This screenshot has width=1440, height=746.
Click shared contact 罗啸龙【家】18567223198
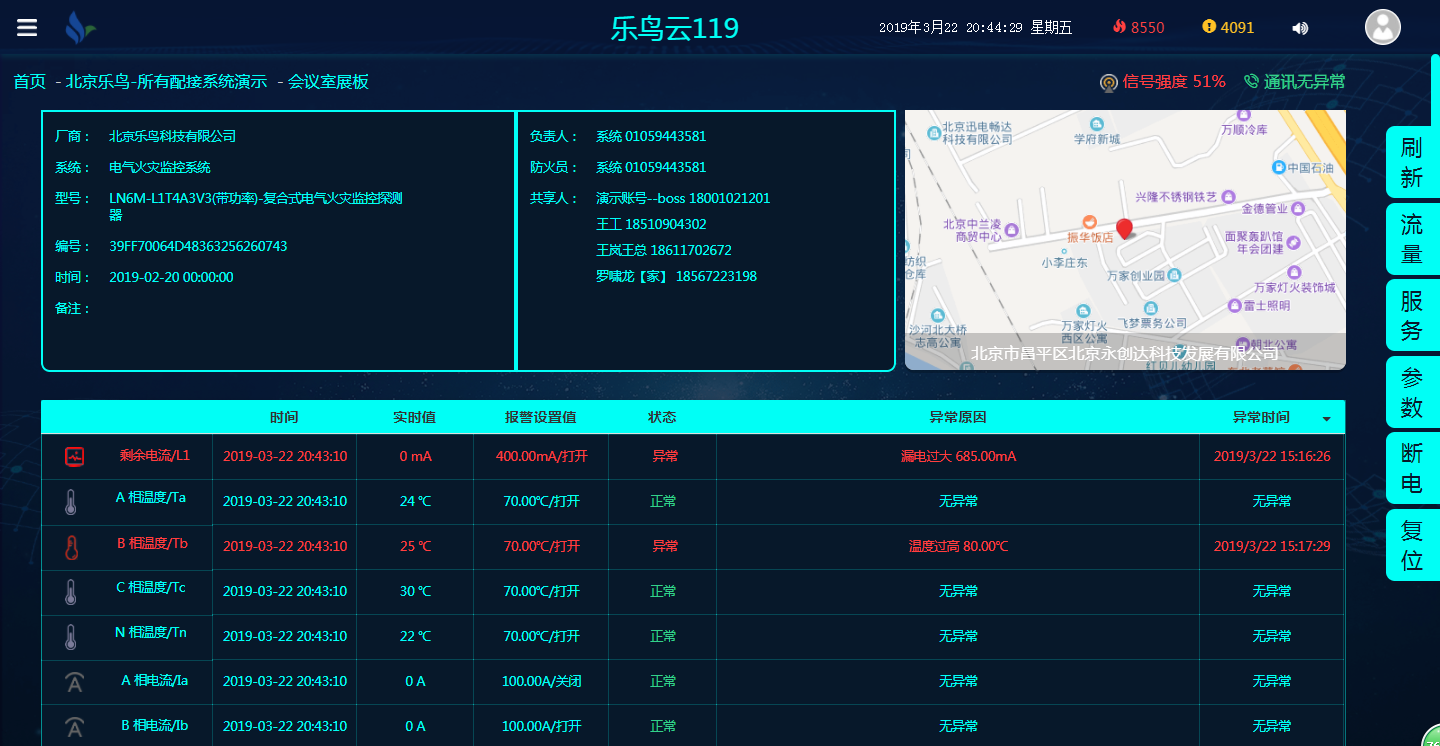click(676, 276)
